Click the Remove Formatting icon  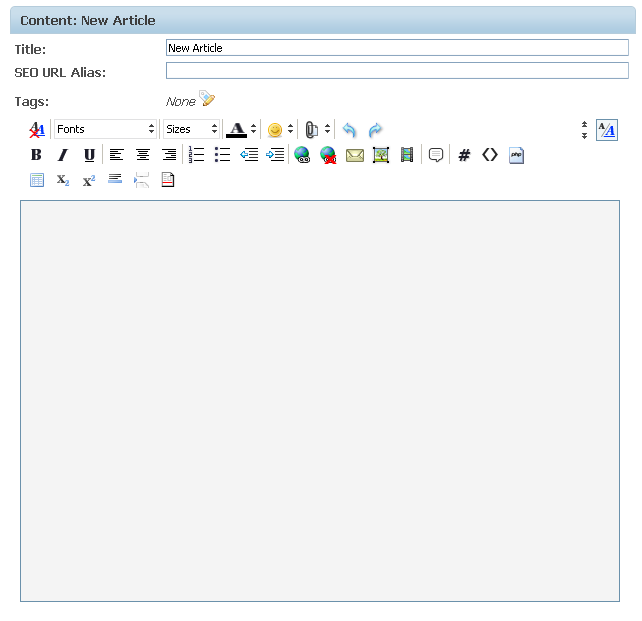click(37, 130)
